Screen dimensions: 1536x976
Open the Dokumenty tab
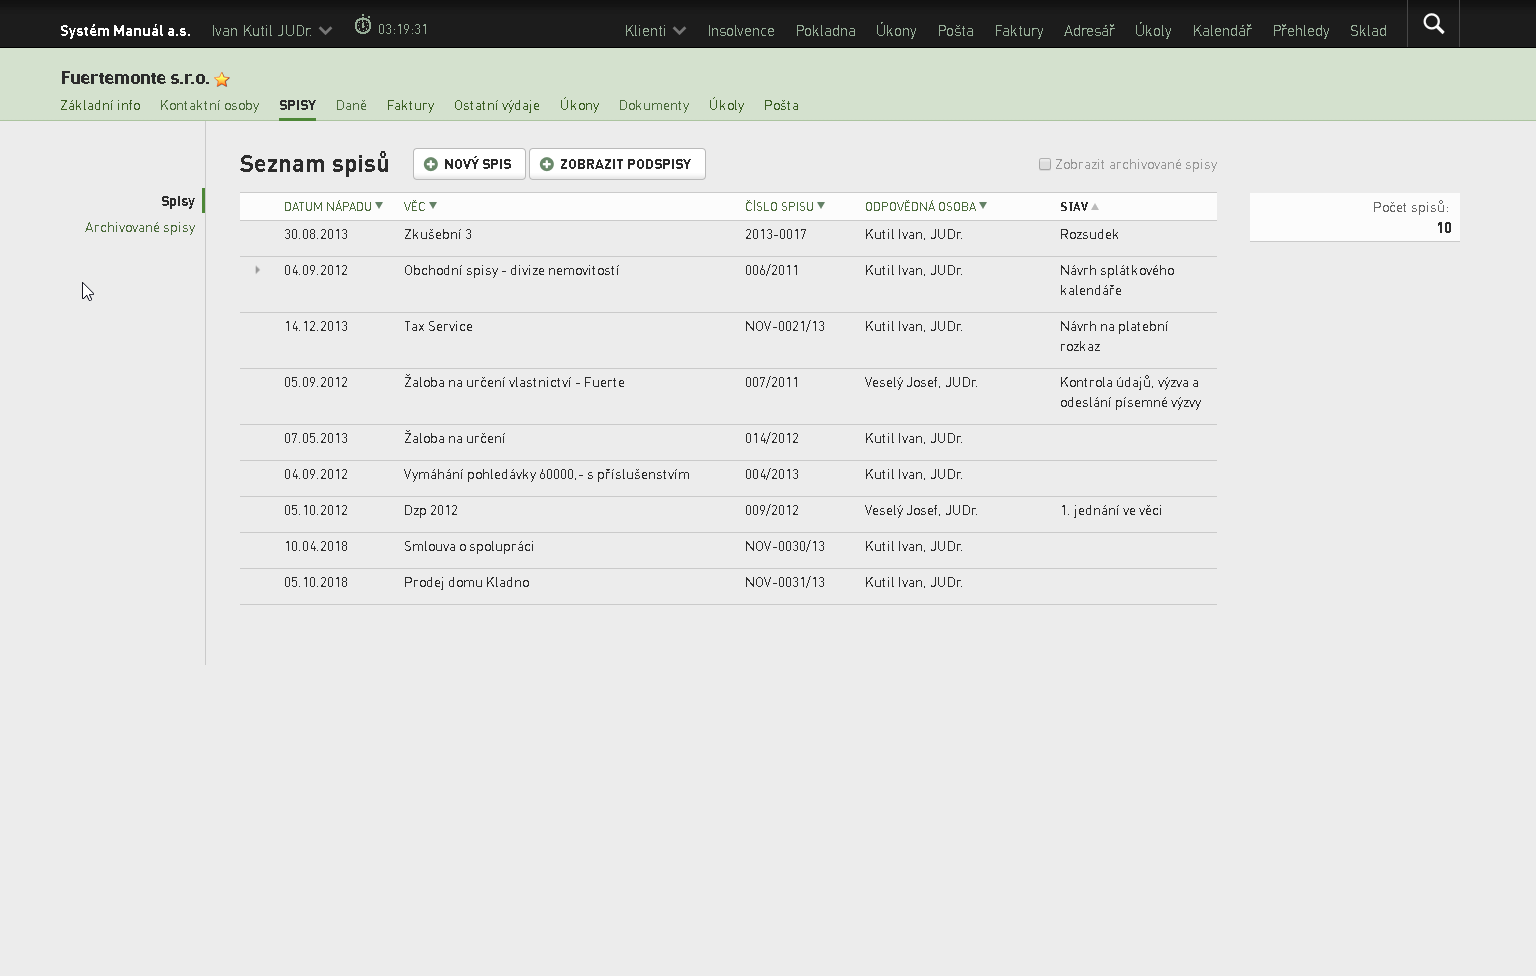coord(654,105)
